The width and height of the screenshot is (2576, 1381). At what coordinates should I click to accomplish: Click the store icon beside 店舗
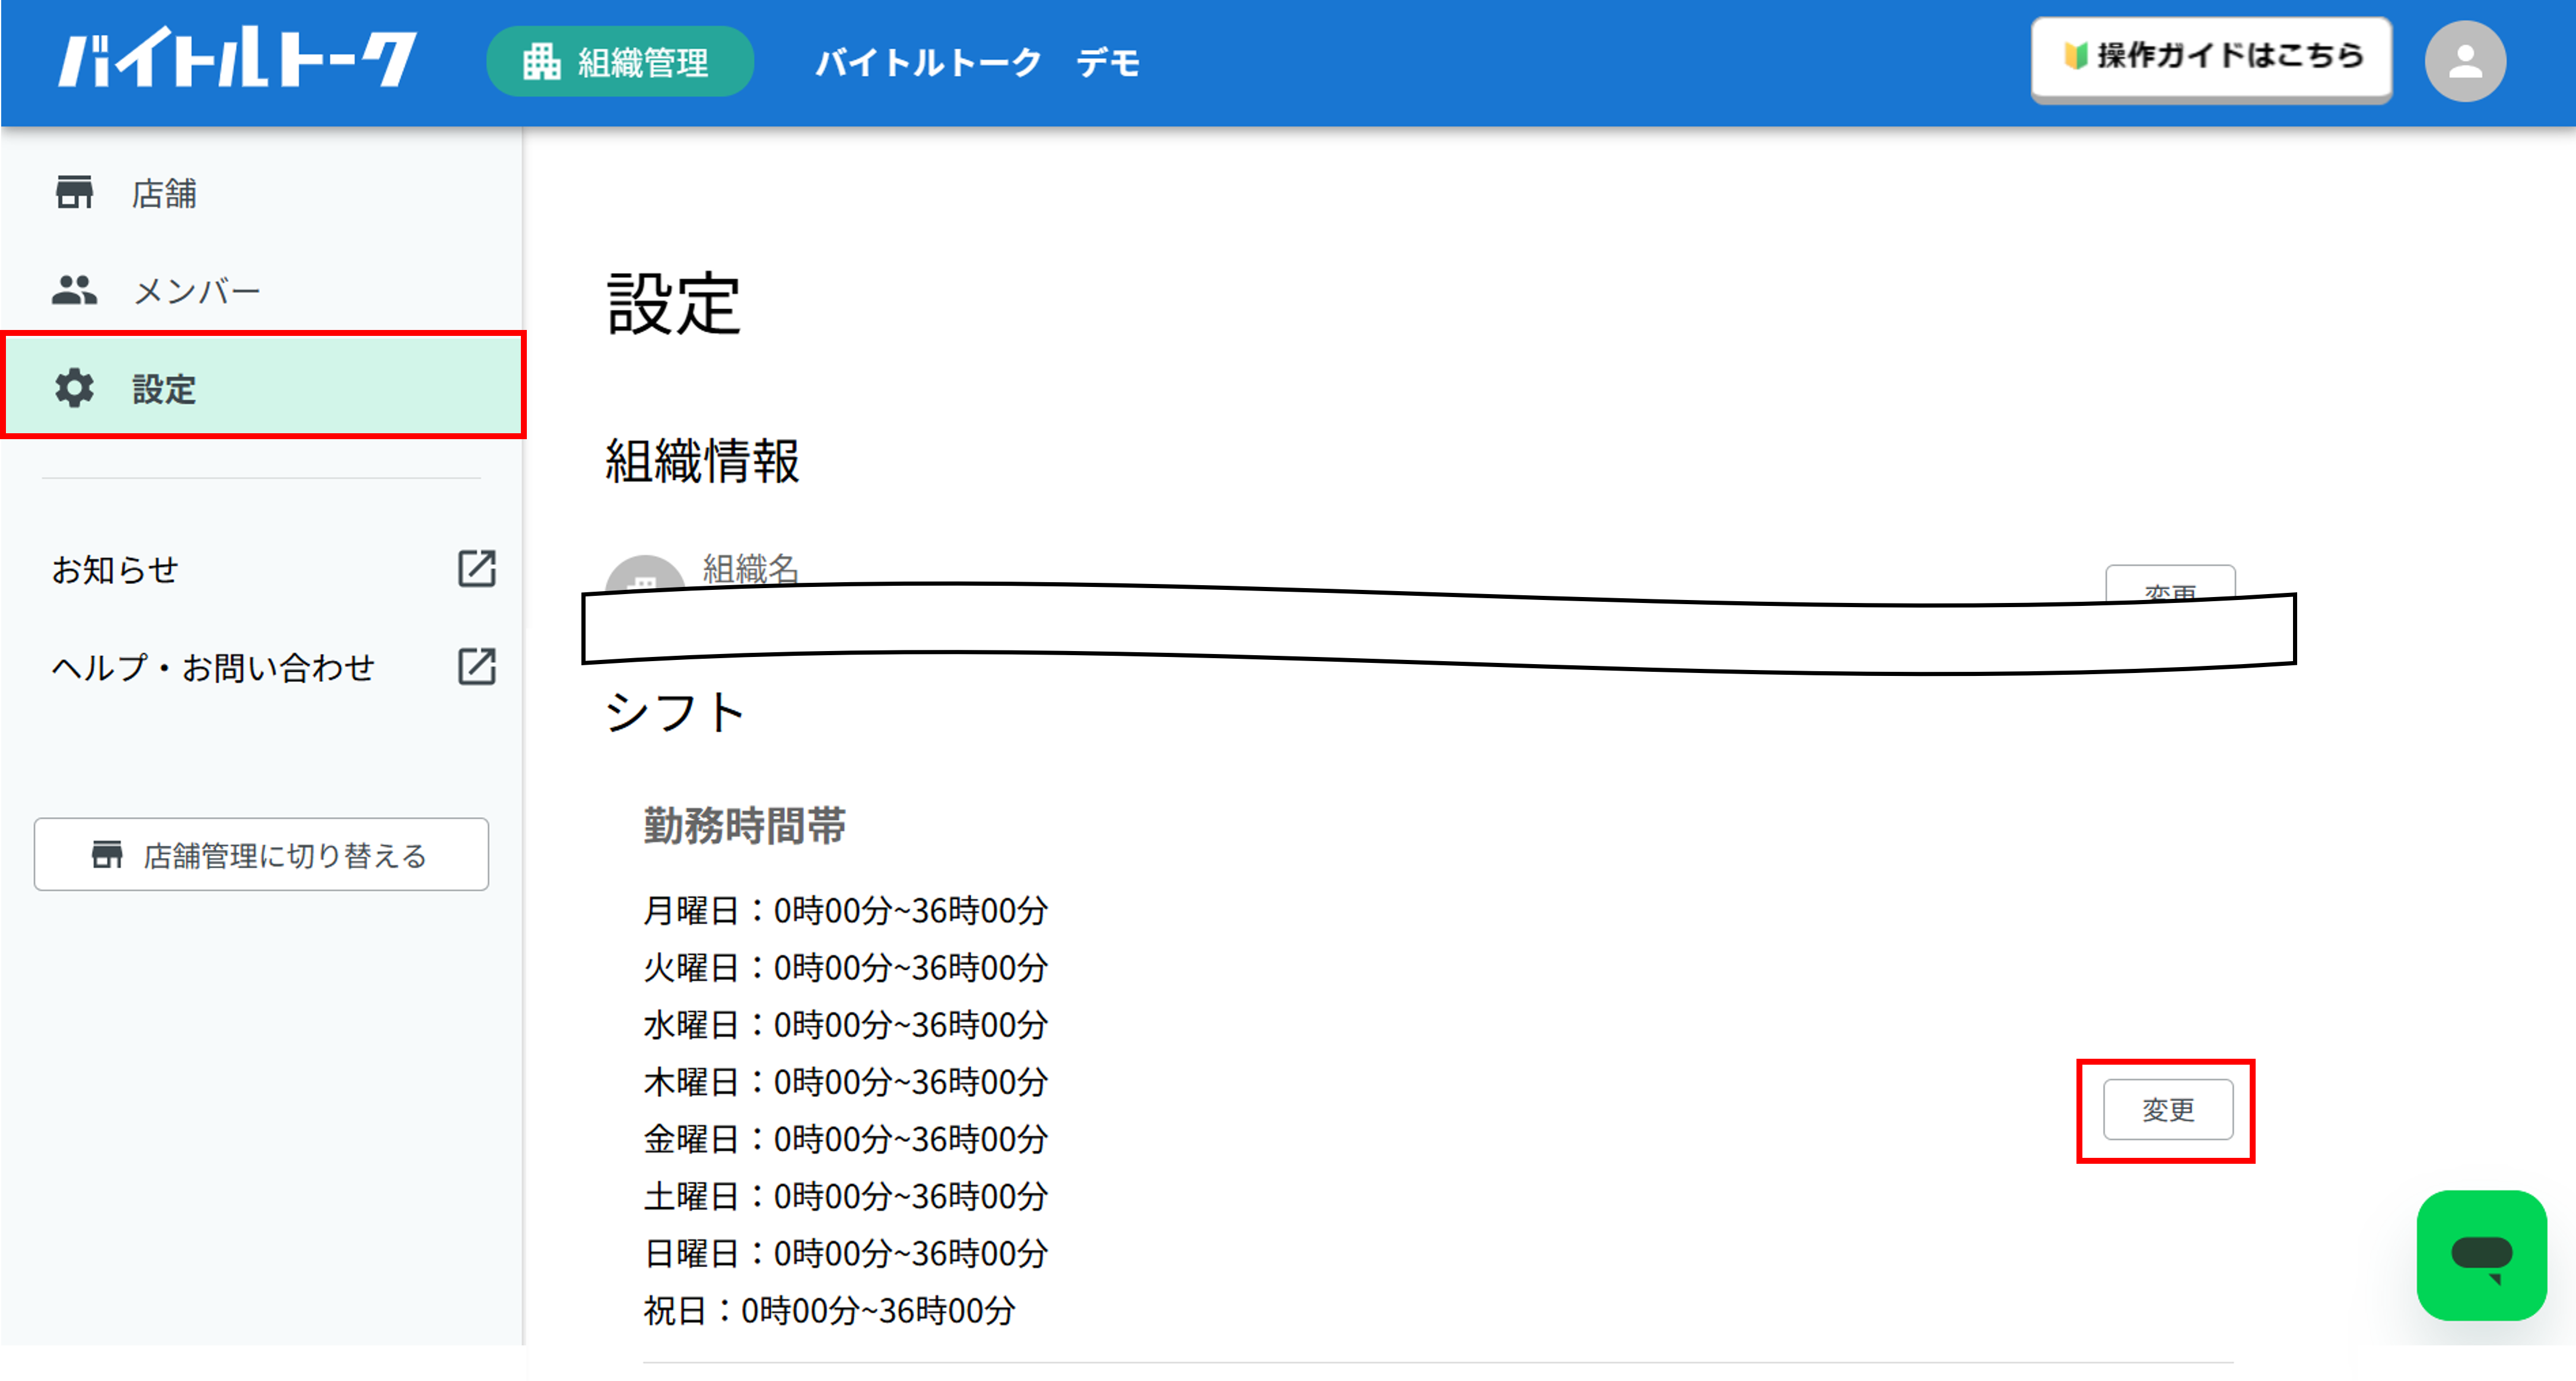[x=74, y=192]
